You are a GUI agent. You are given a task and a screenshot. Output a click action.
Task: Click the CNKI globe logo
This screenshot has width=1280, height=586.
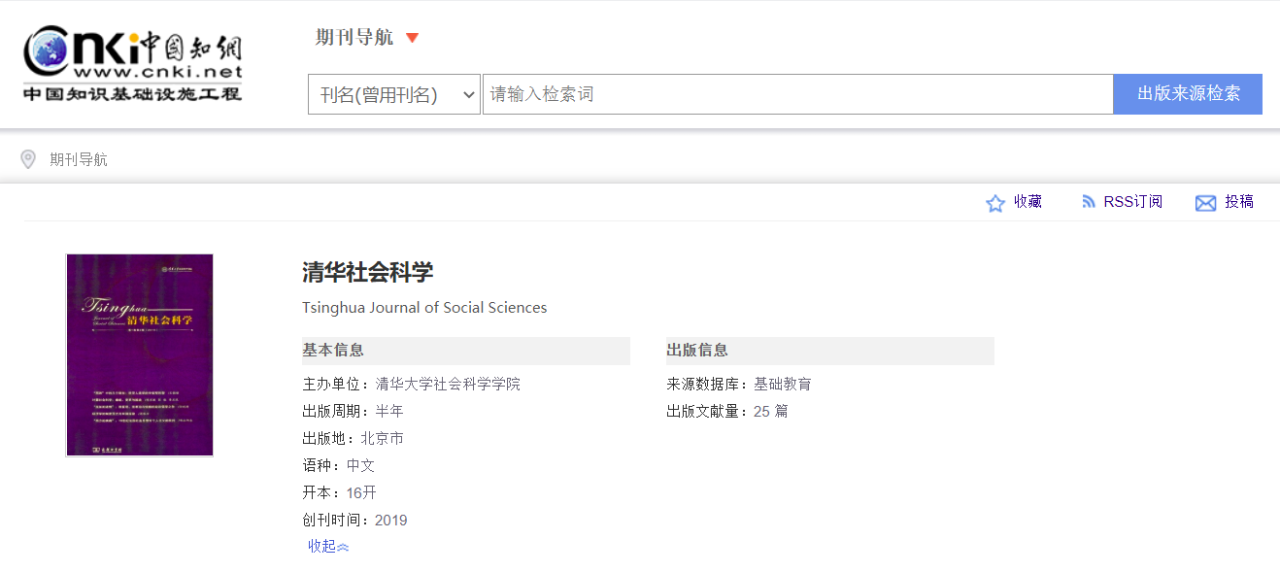click(x=50, y=52)
